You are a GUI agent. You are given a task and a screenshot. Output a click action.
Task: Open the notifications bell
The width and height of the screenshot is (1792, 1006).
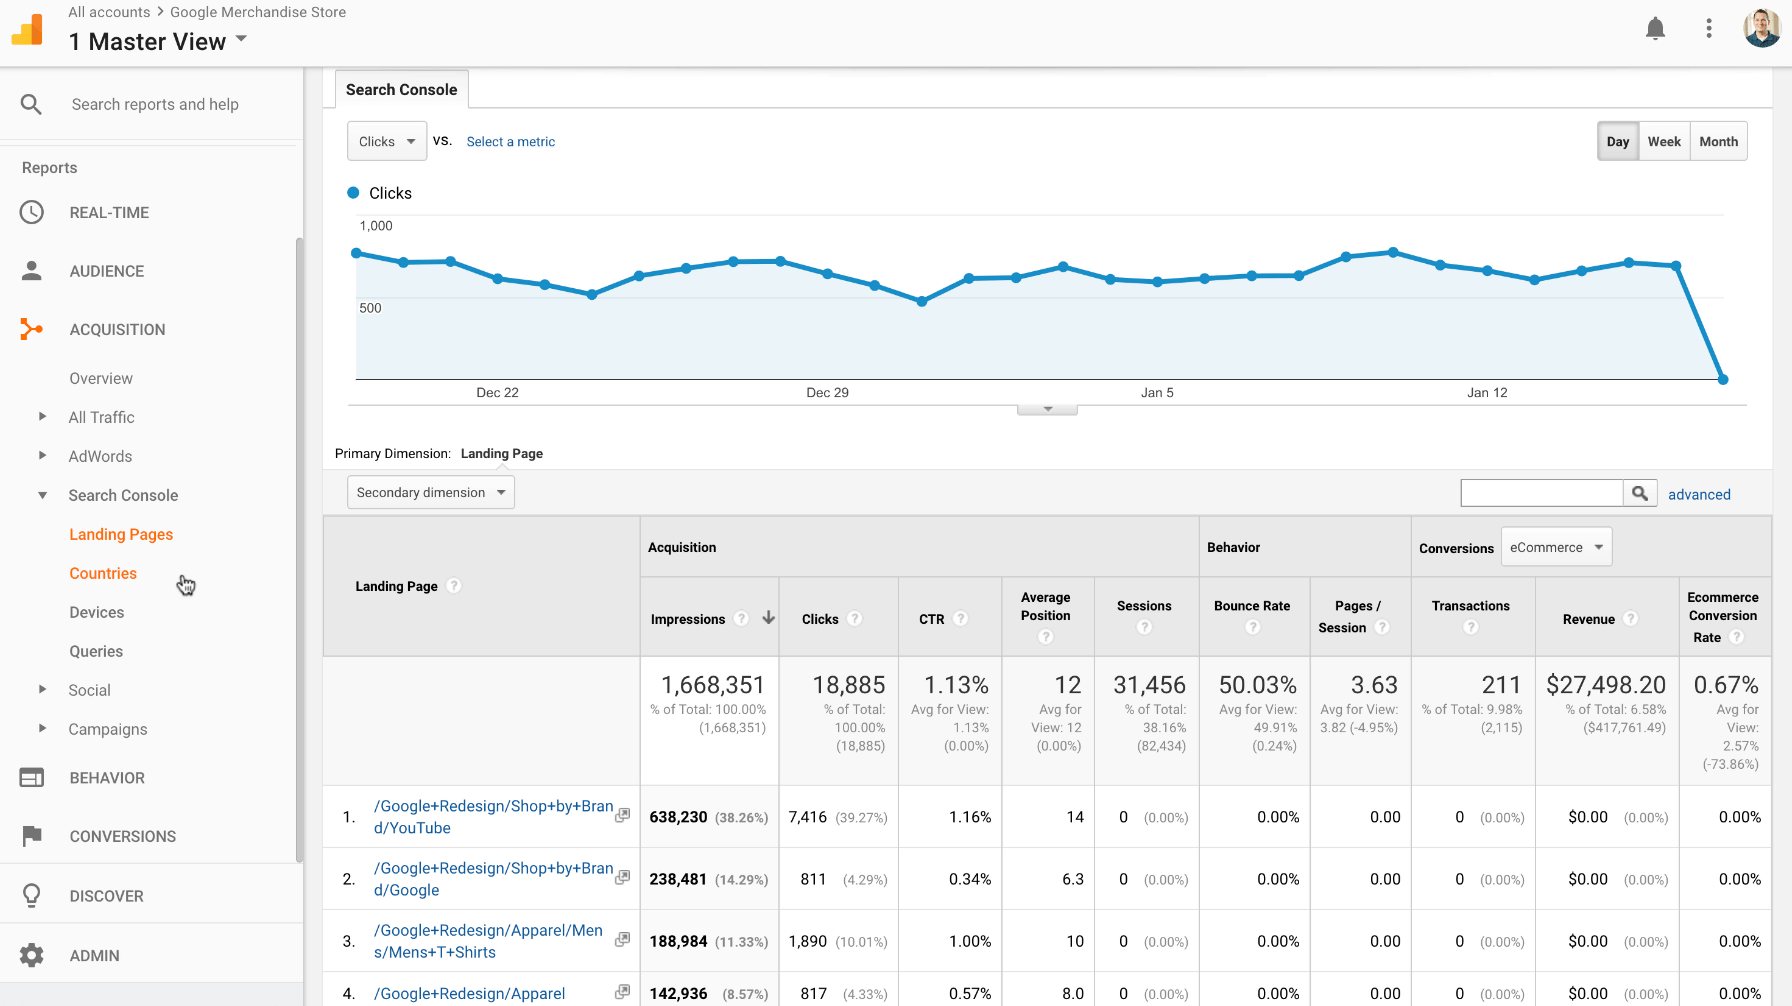coord(1655,29)
